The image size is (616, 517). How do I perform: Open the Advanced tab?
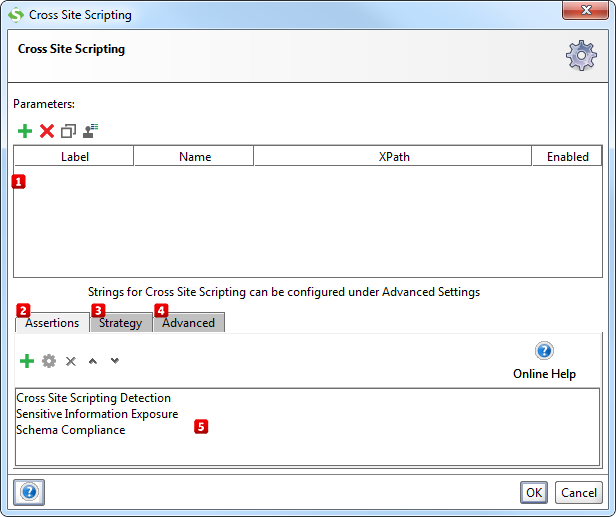click(x=189, y=323)
